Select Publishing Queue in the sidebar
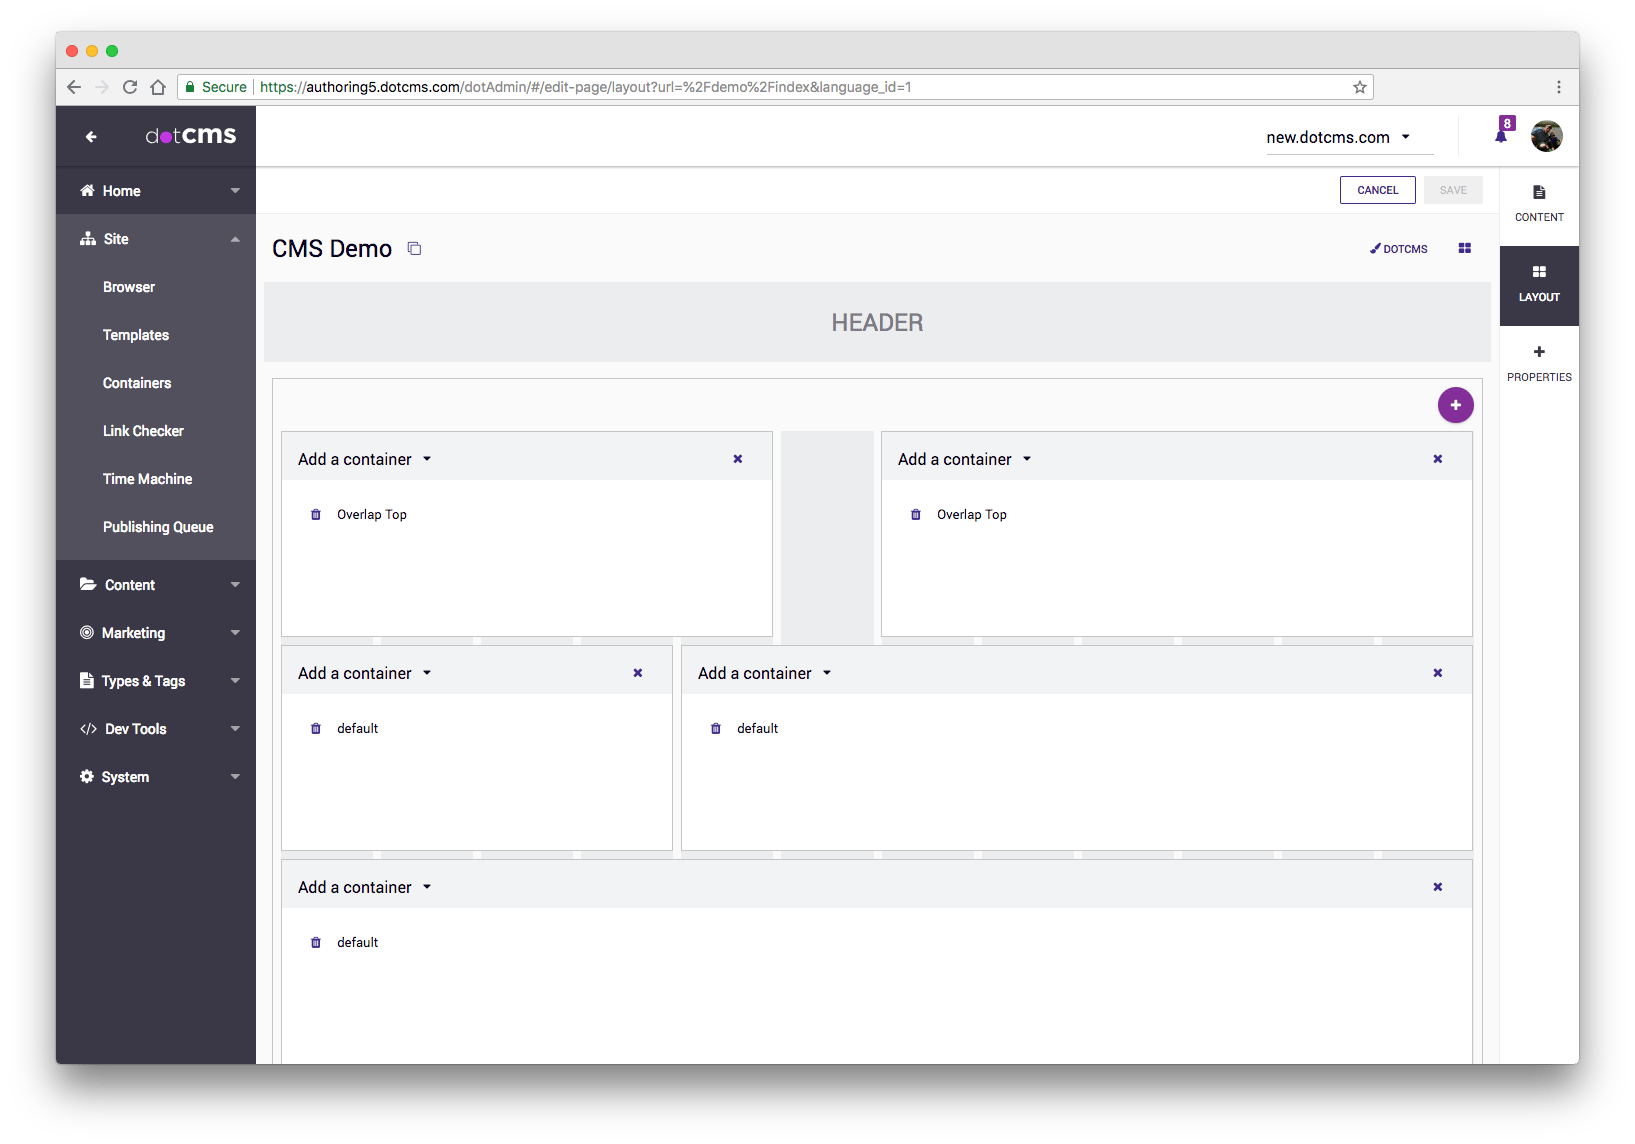 coord(158,527)
